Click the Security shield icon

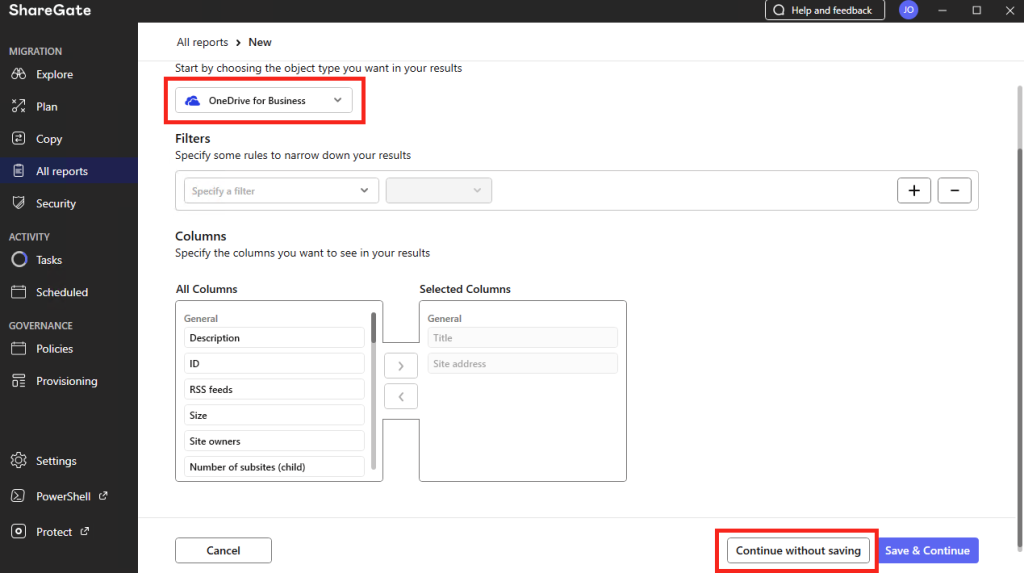(x=18, y=203)
